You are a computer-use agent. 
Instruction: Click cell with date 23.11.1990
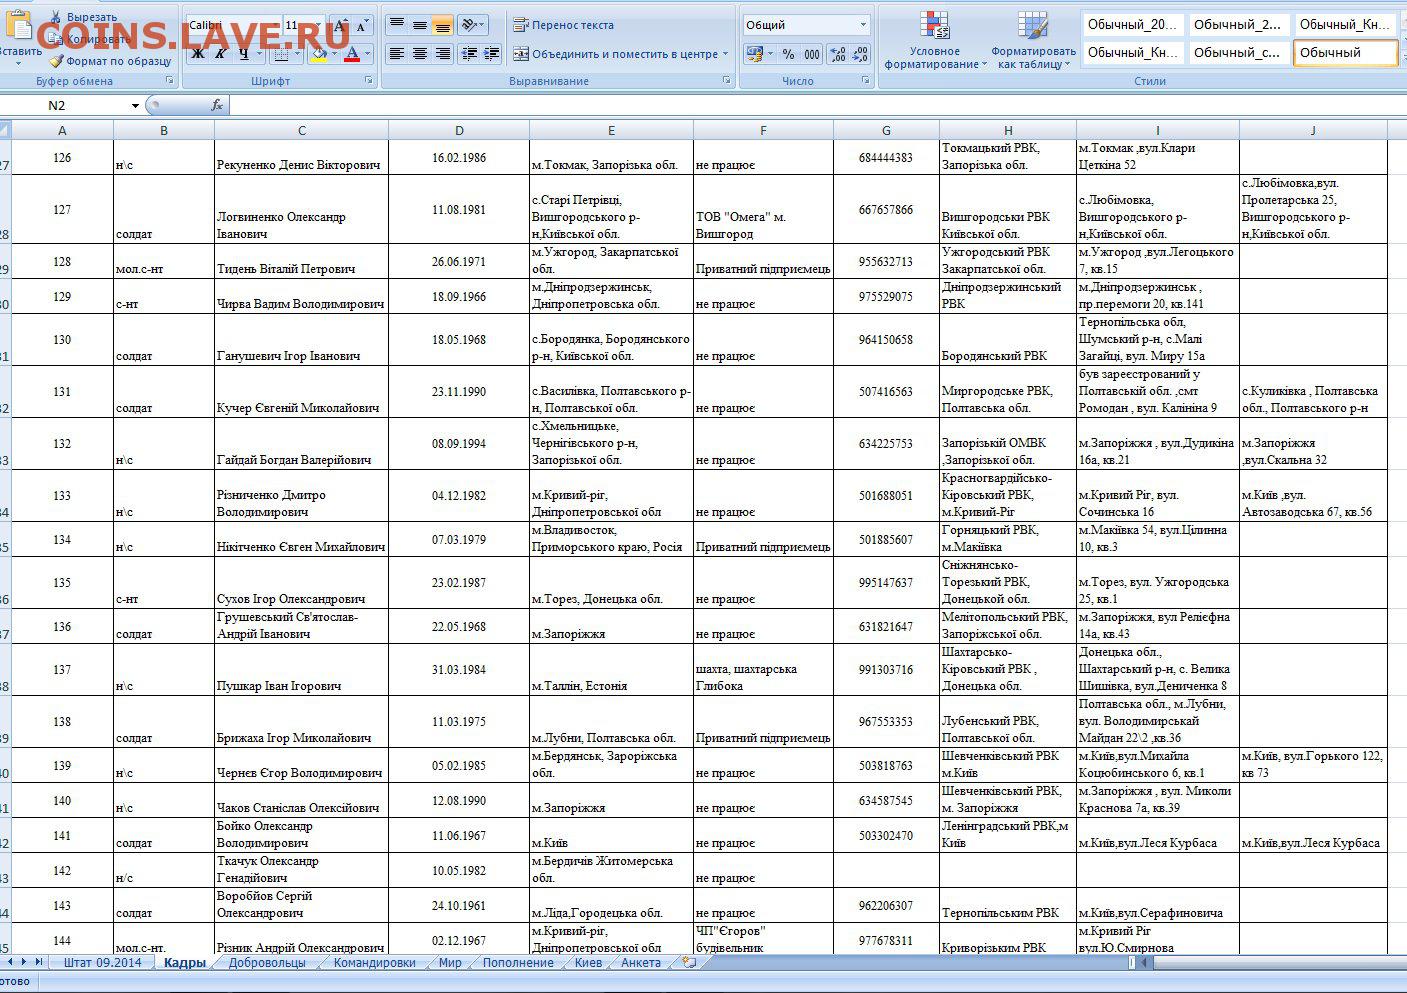coord(459,392)
